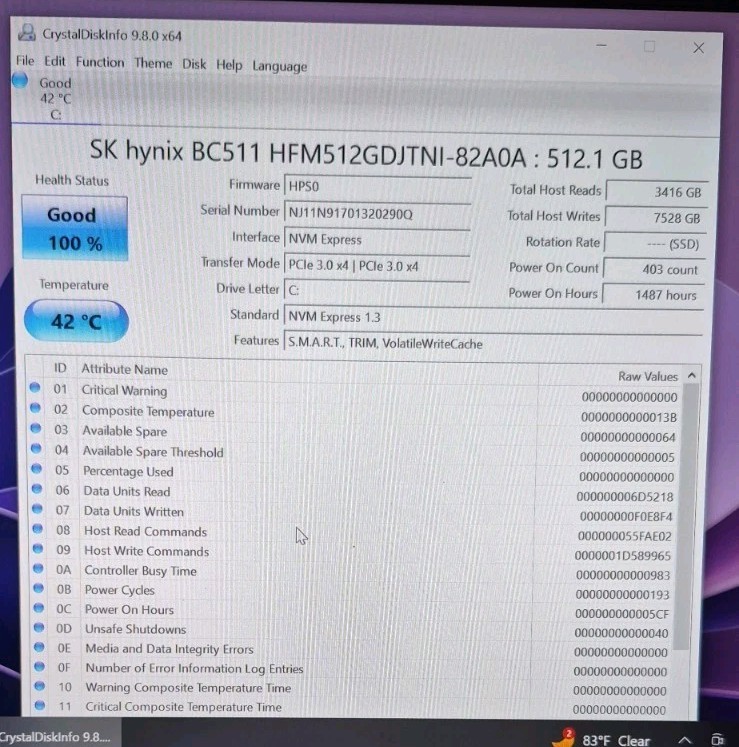Open the 83°F Clear weather widget
The image size is (739, 747).
point(602,738)
